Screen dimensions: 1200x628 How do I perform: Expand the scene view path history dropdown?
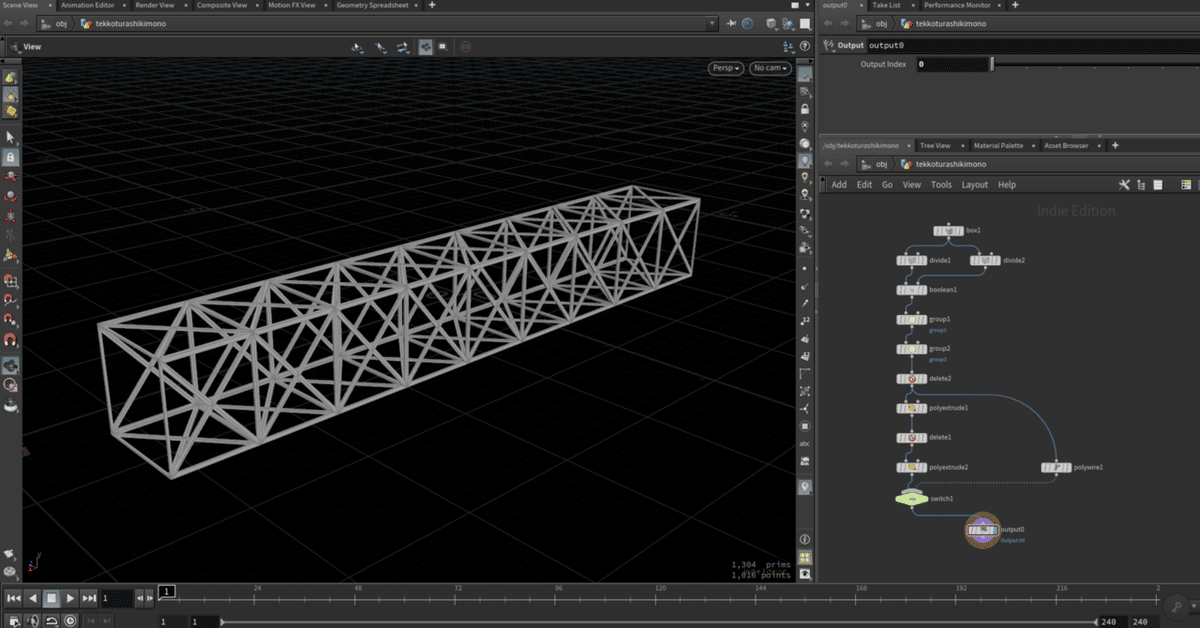[712, 23]
